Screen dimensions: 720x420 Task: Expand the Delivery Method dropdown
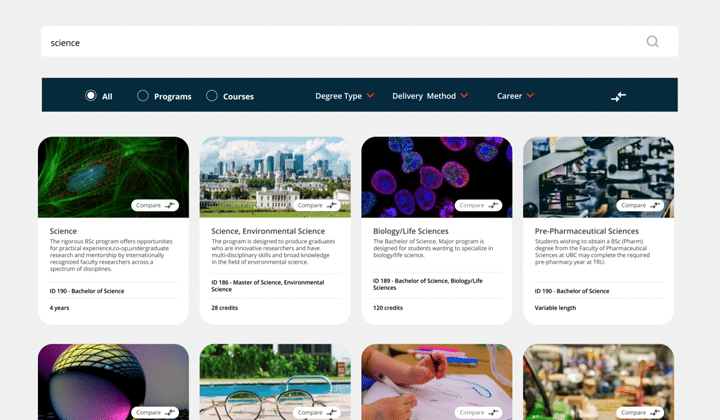click(x=430, y=96)
